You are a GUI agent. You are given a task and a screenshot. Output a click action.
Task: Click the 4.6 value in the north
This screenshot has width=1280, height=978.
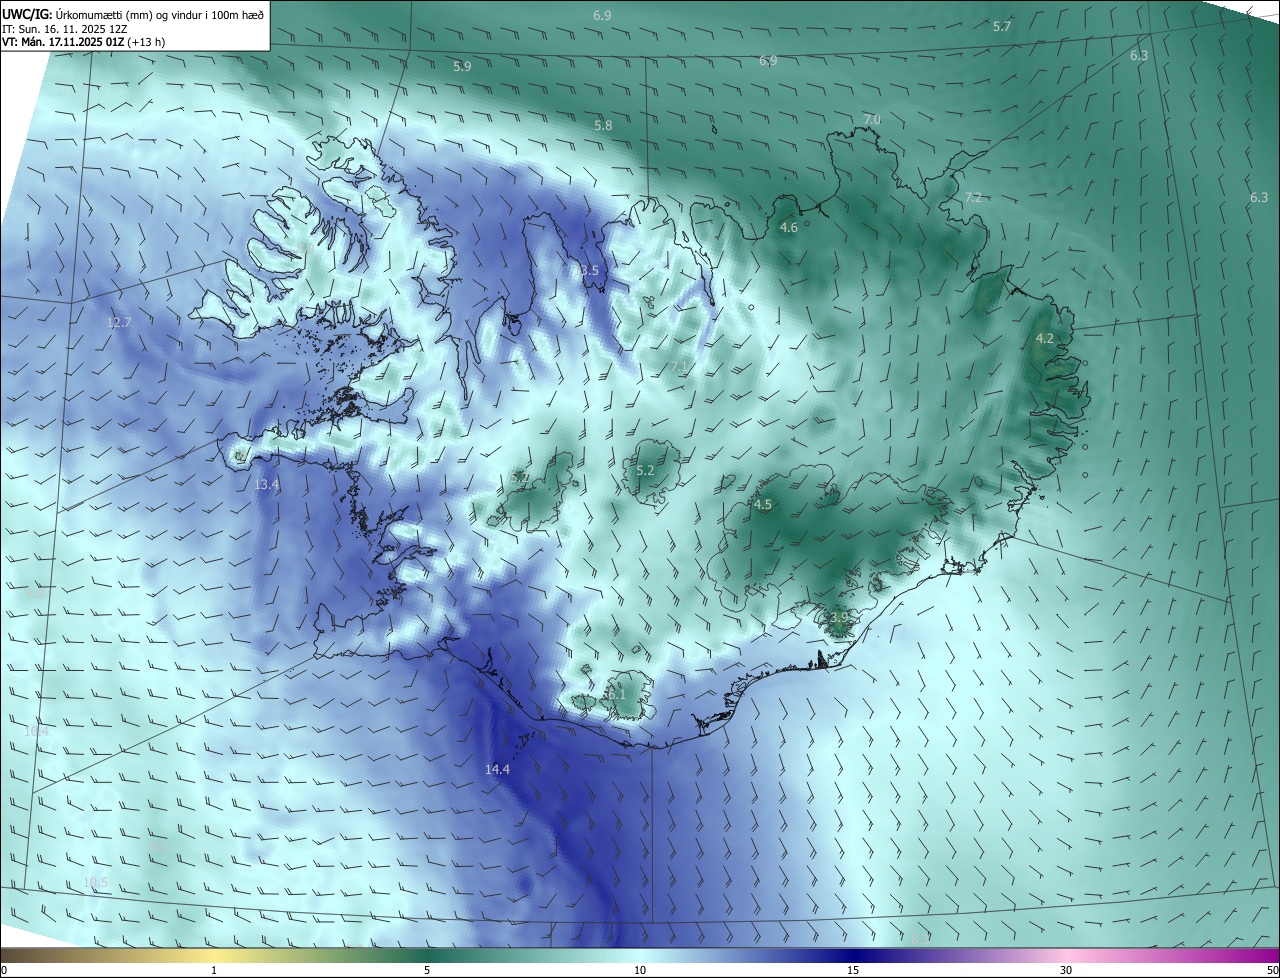point(788,228)
